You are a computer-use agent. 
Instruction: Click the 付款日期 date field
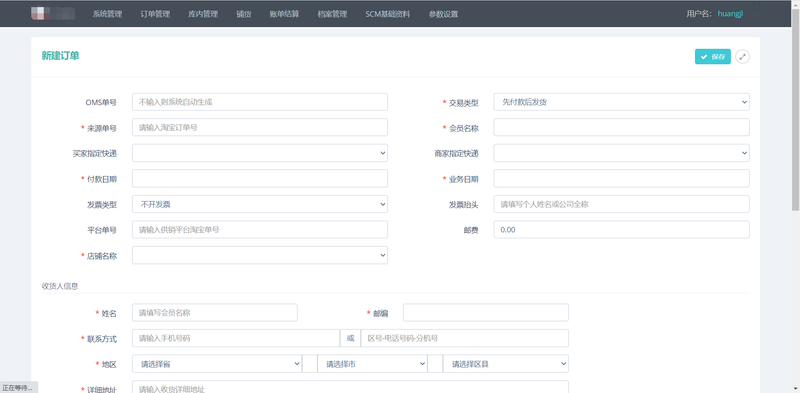[260, 179]
